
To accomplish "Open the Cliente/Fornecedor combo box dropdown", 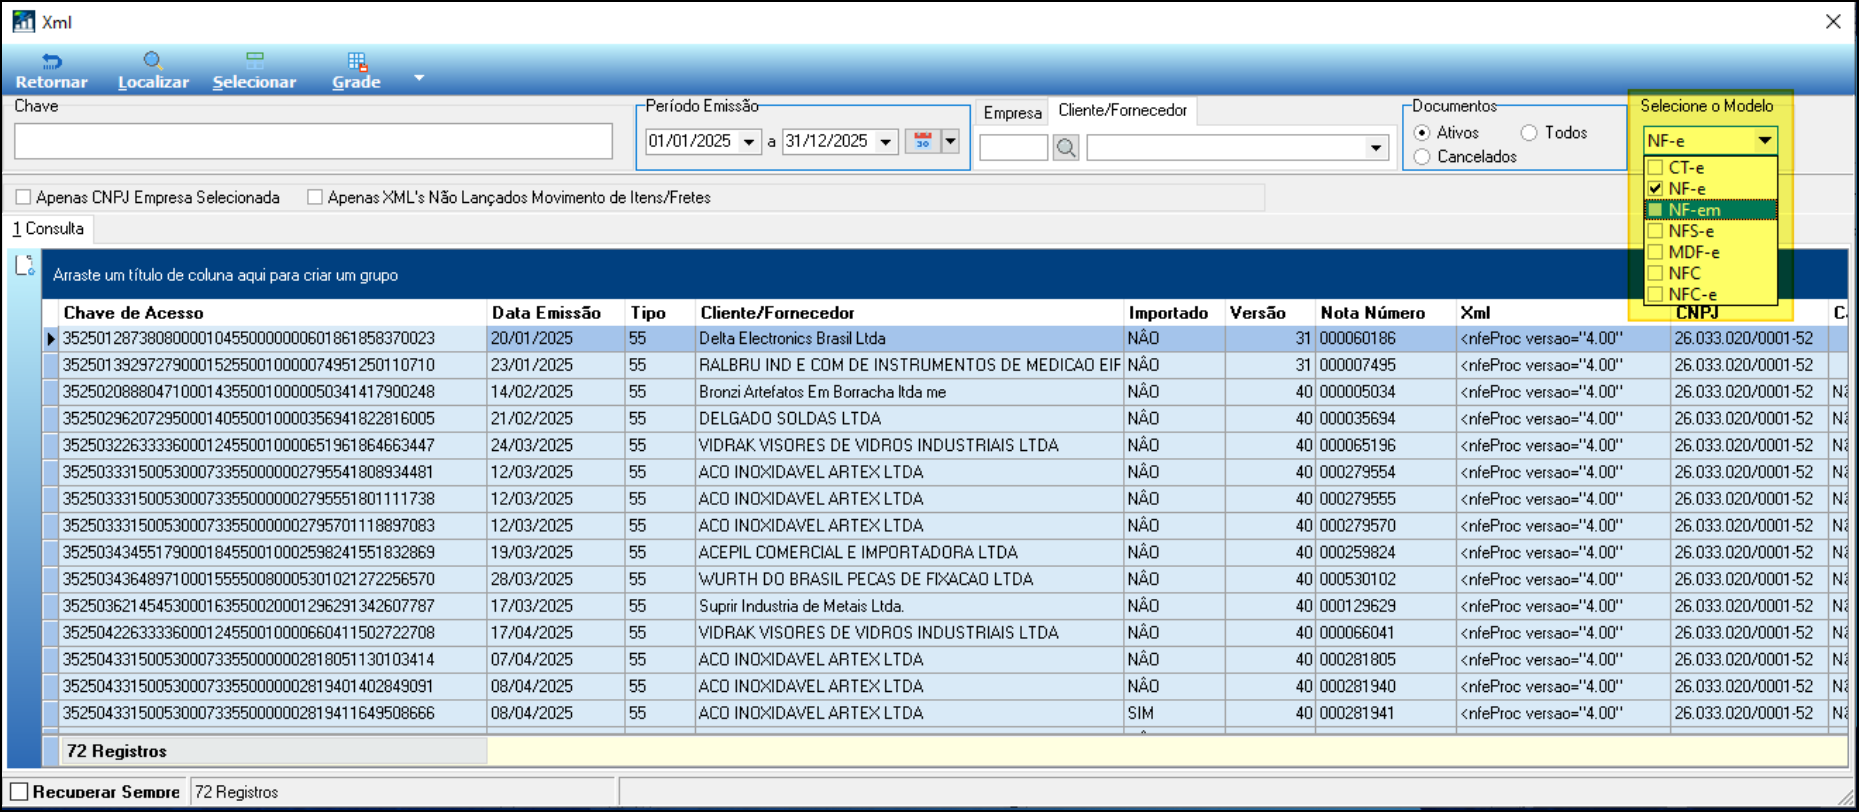I will tap(1376, 149).
